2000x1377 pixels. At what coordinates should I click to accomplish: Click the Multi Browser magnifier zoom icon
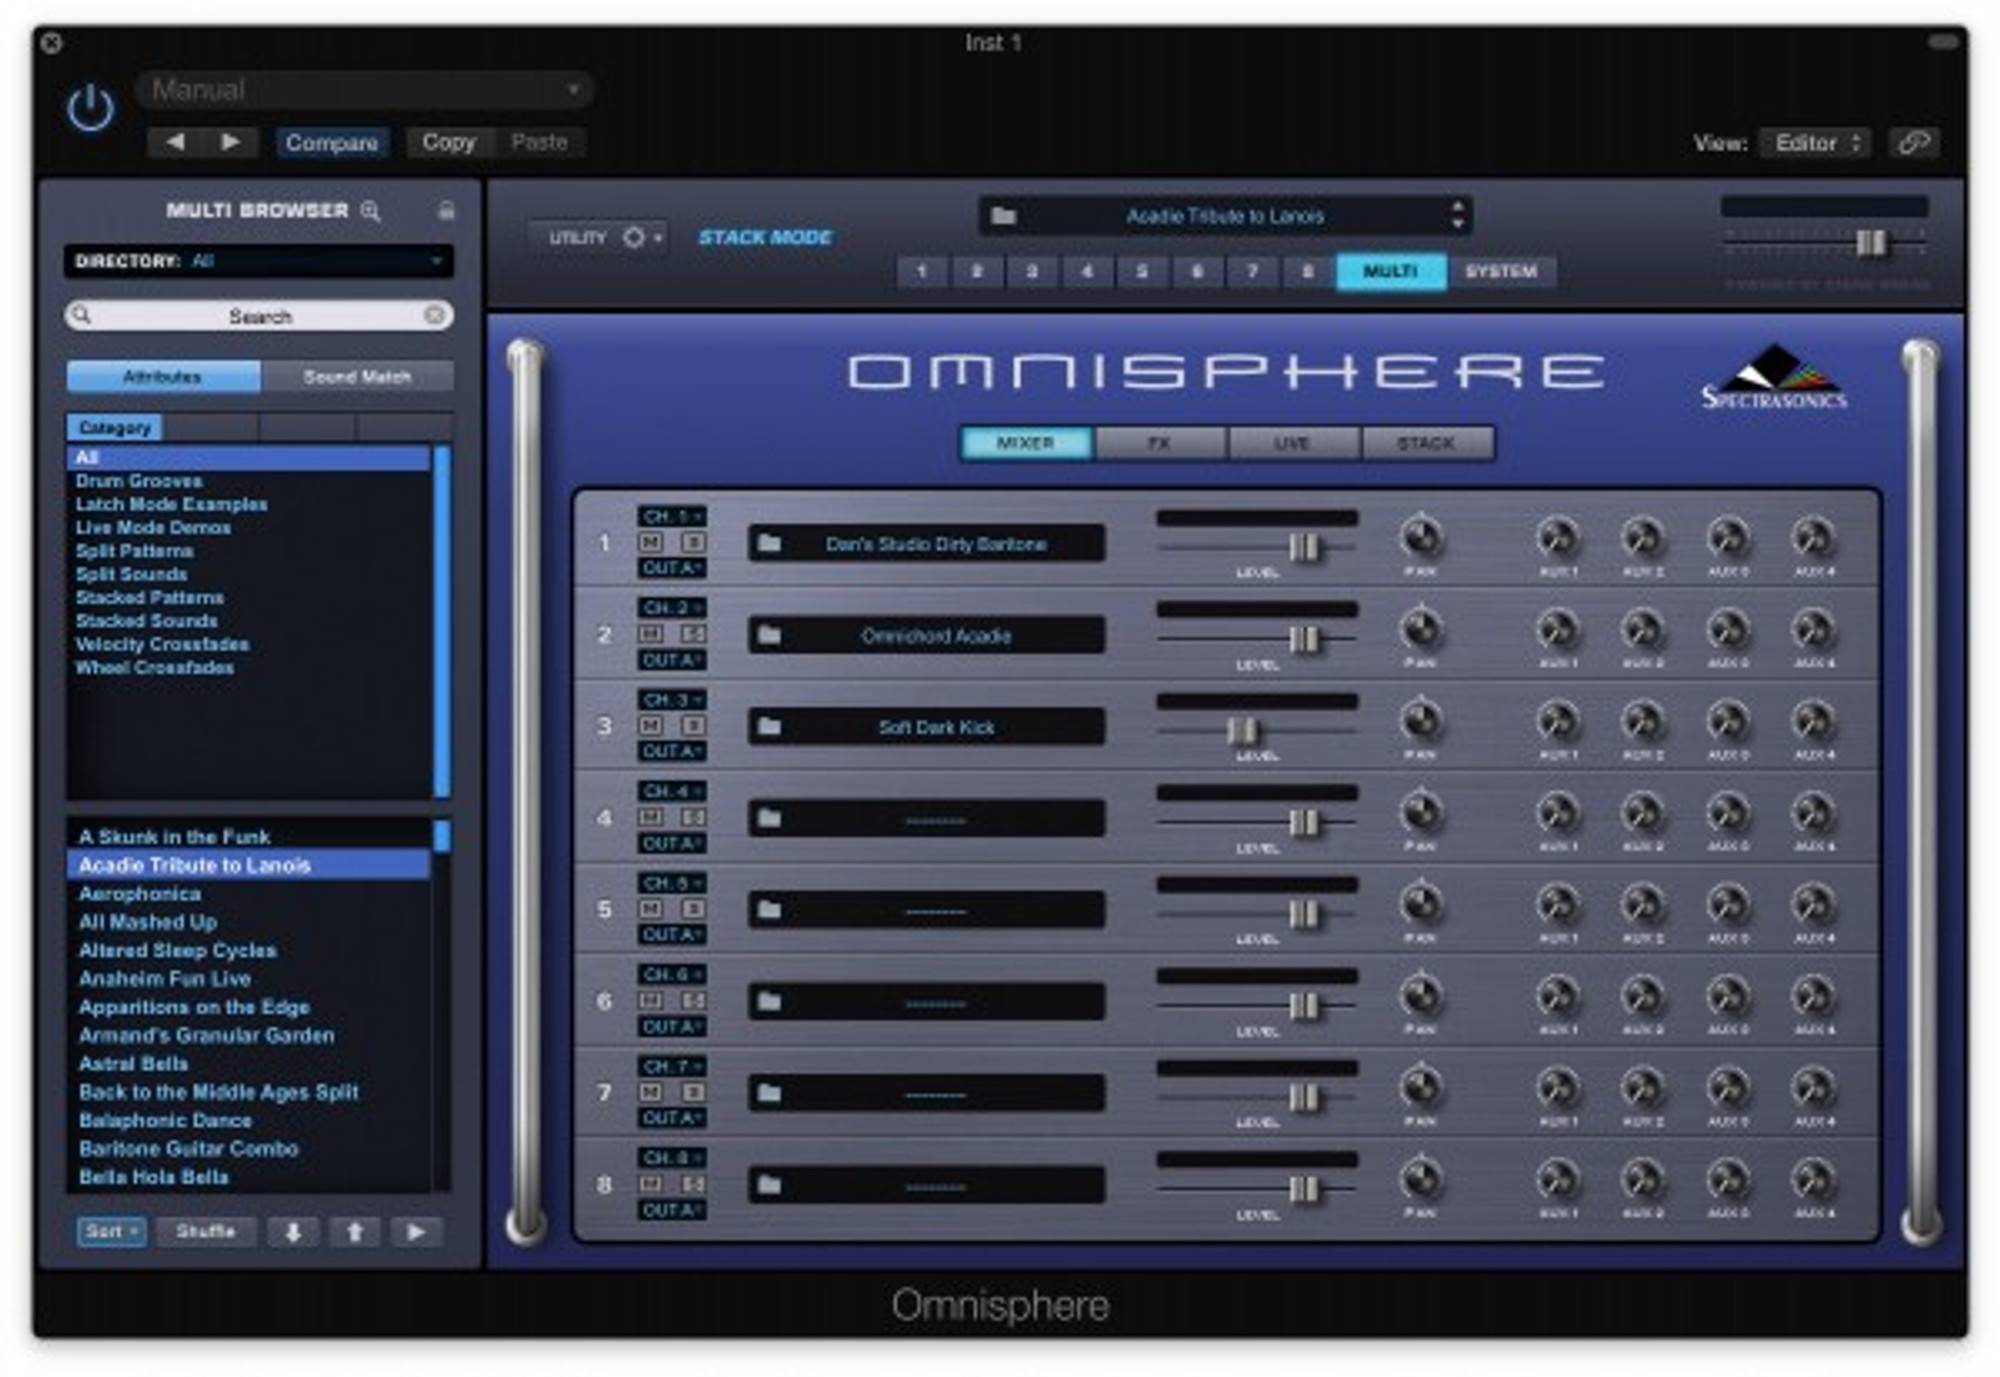[x=370, y=211]
